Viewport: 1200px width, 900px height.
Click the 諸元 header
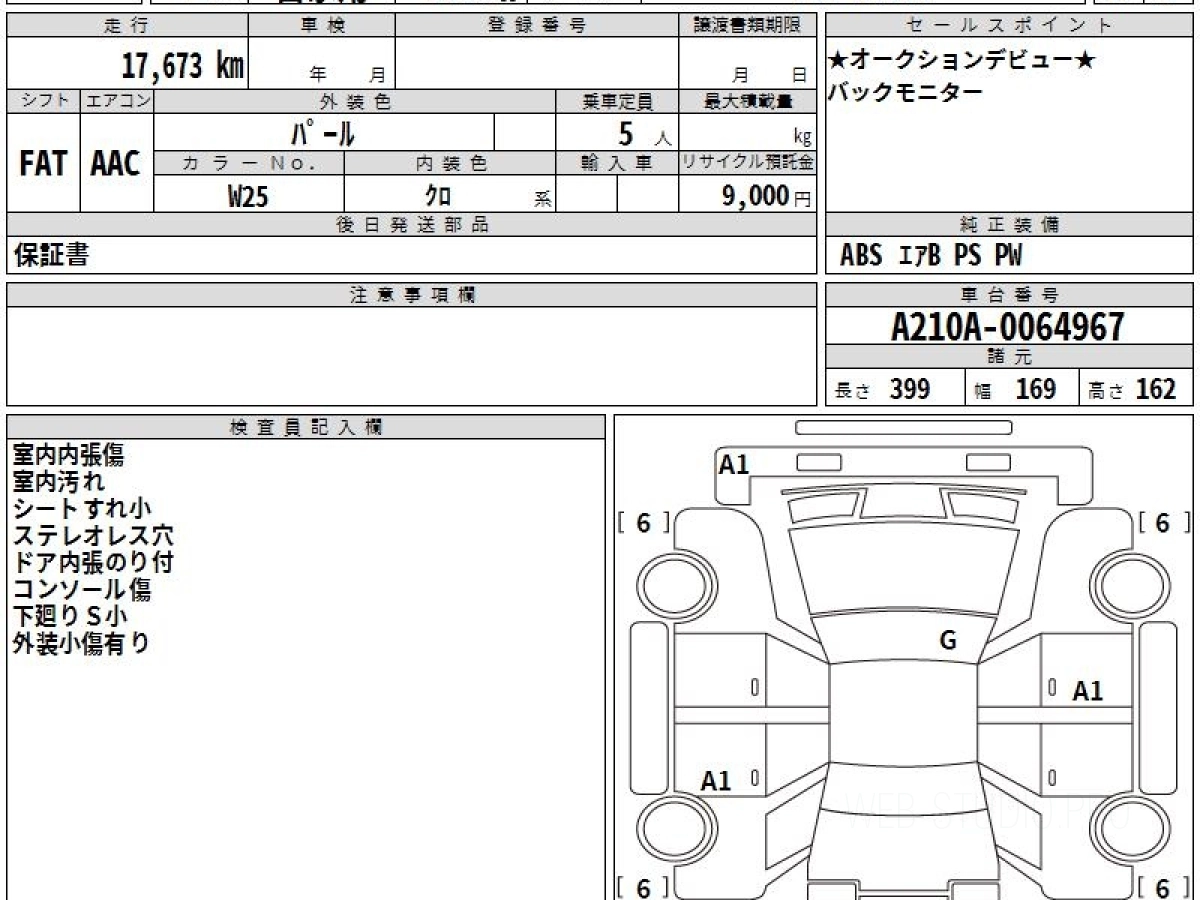point(1010,357)
